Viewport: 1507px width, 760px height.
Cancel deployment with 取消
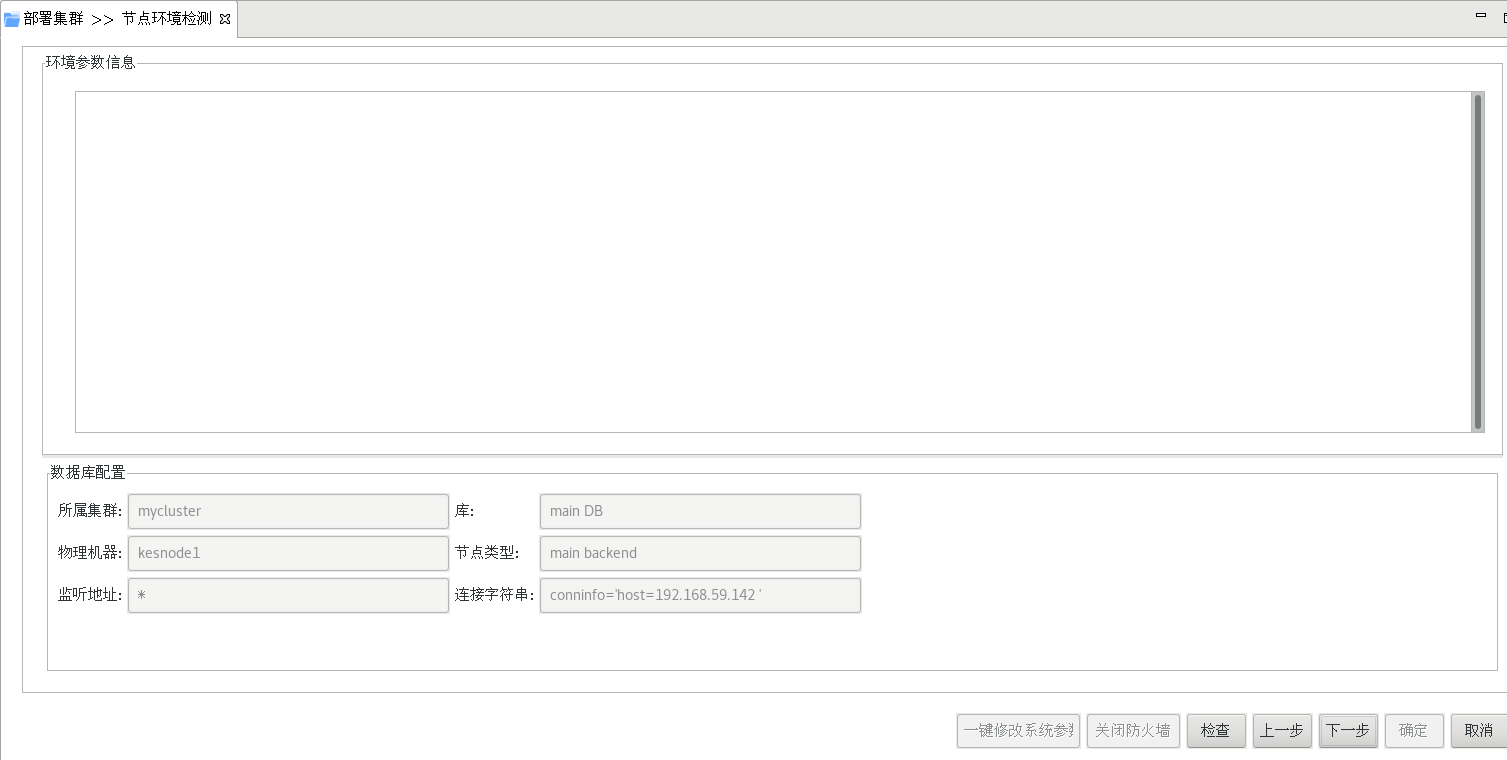pos(1478,731)
